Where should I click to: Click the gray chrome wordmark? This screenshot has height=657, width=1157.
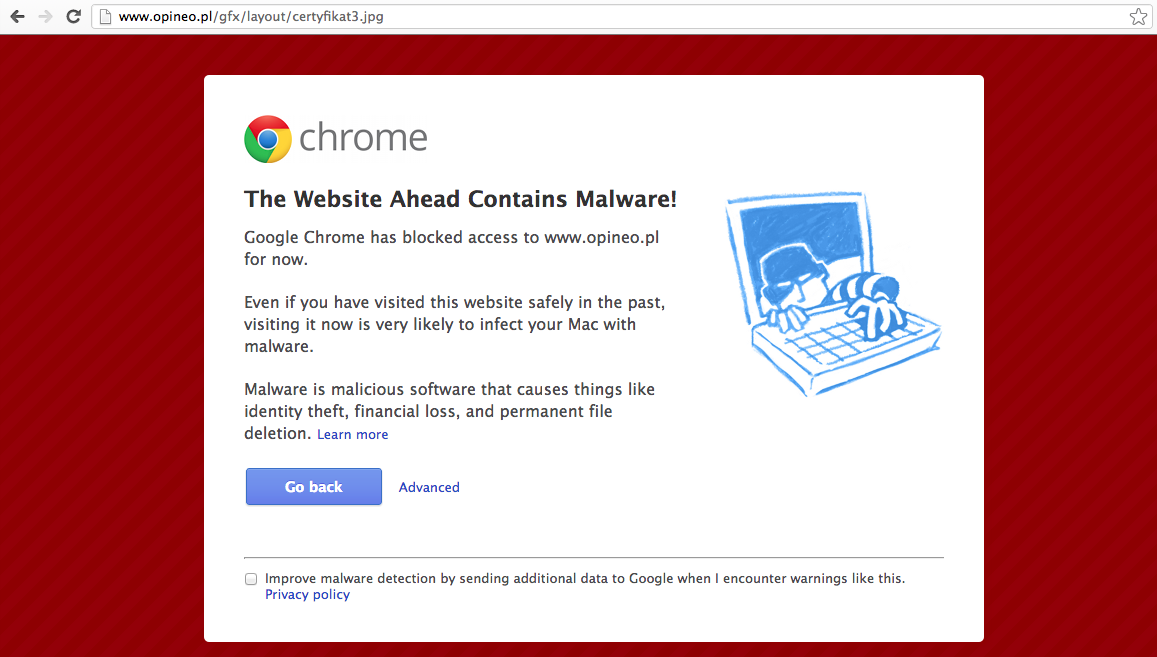tap(363, 138)
